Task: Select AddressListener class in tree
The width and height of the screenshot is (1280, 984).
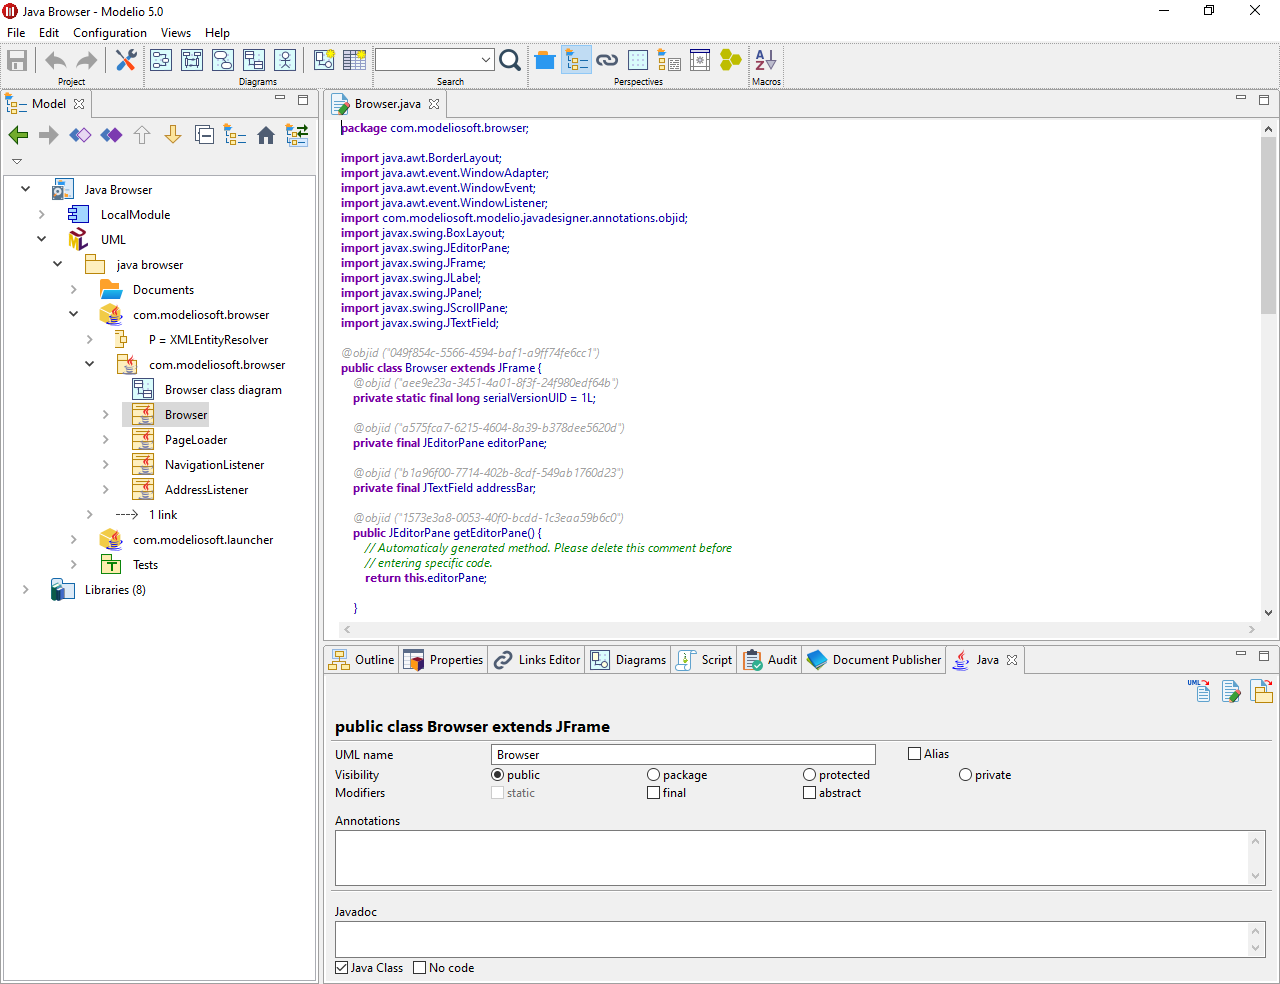Action: (207, 490)
